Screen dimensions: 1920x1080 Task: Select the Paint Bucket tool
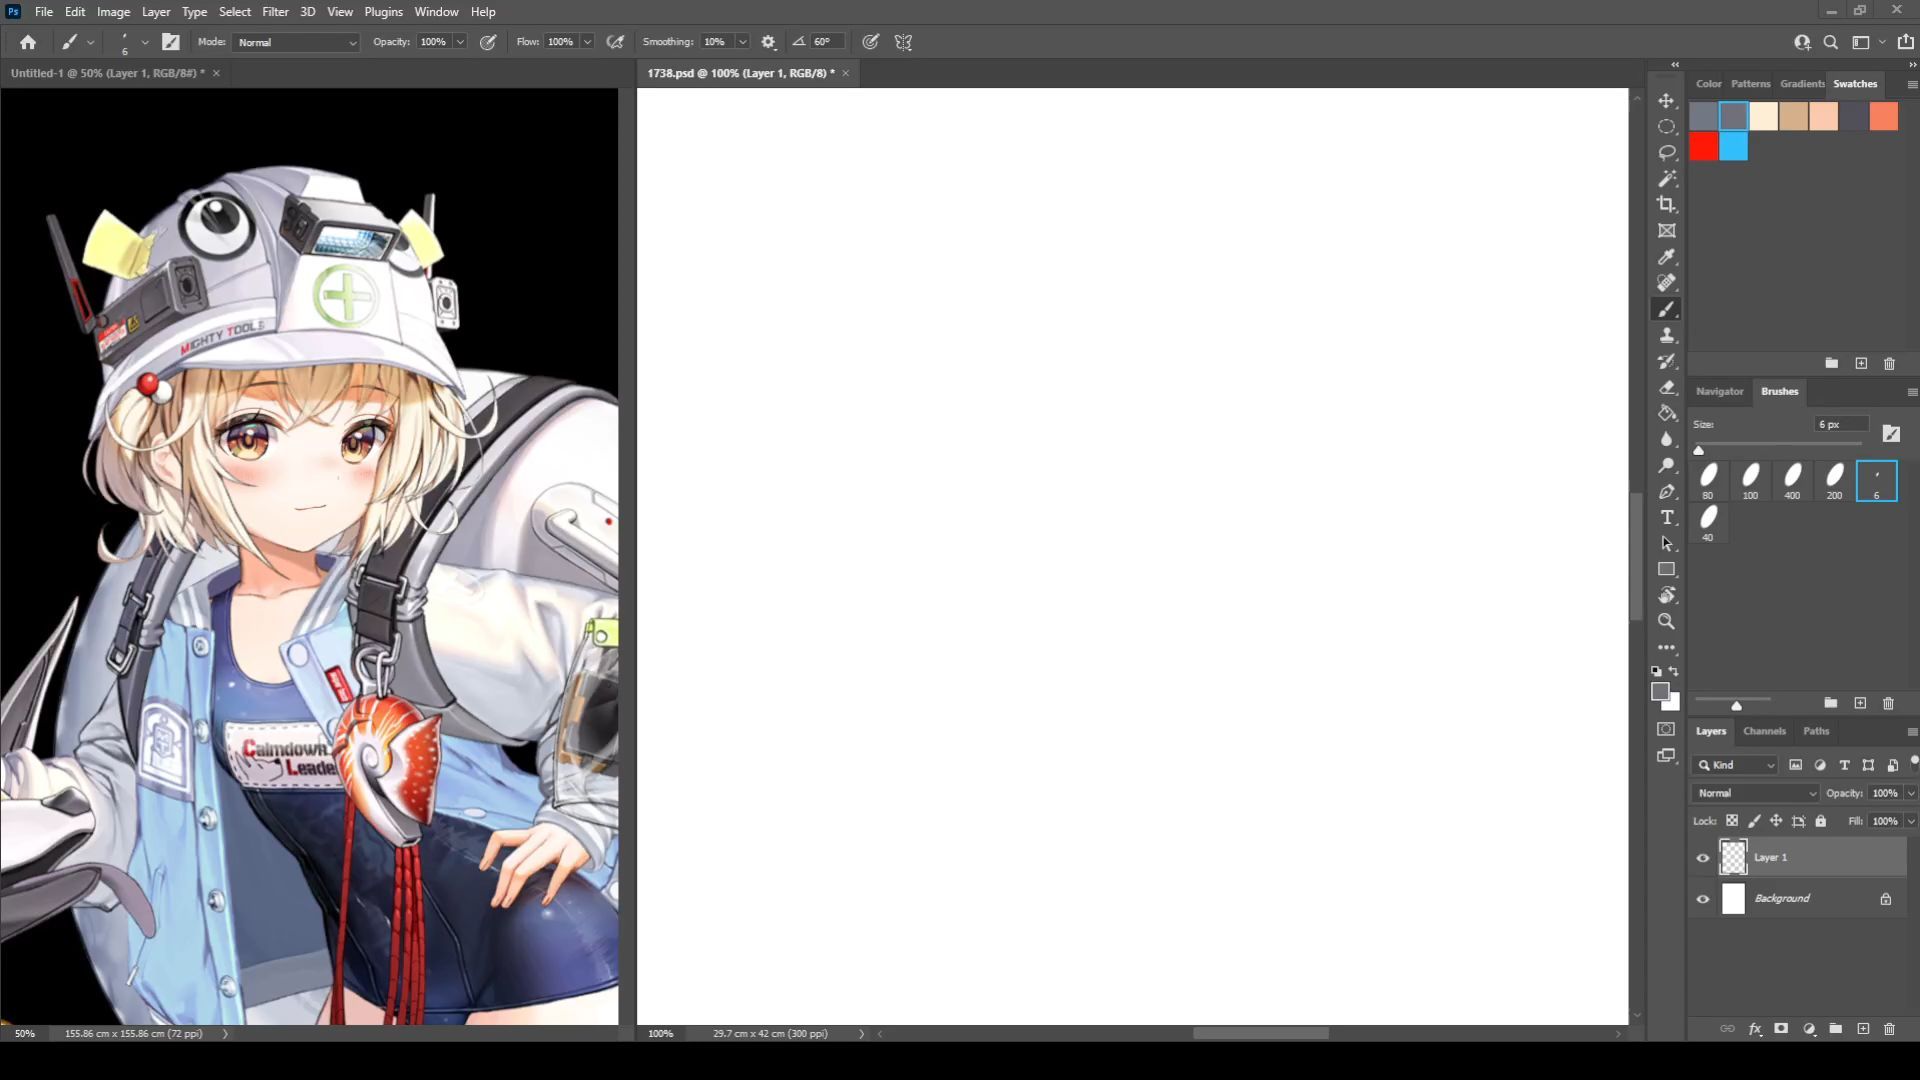[1666, 413]
